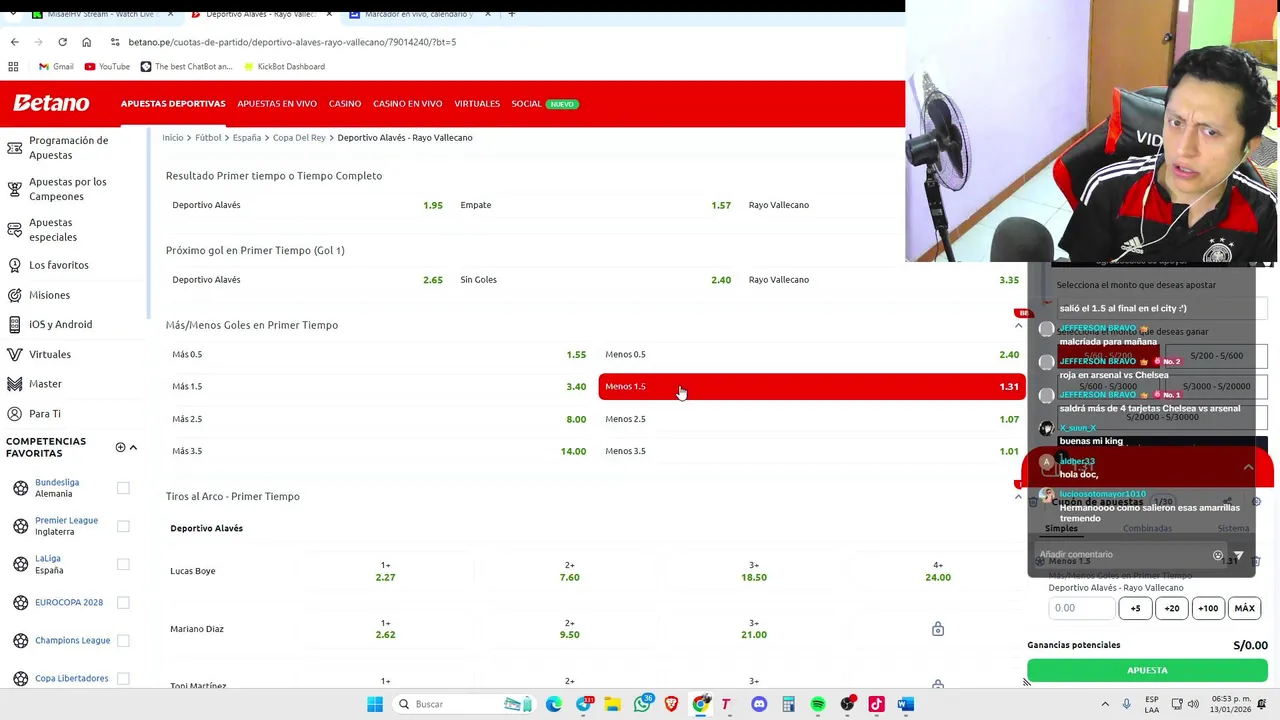
Task: Open the Gmail bookmark
Action: point(56,66)
